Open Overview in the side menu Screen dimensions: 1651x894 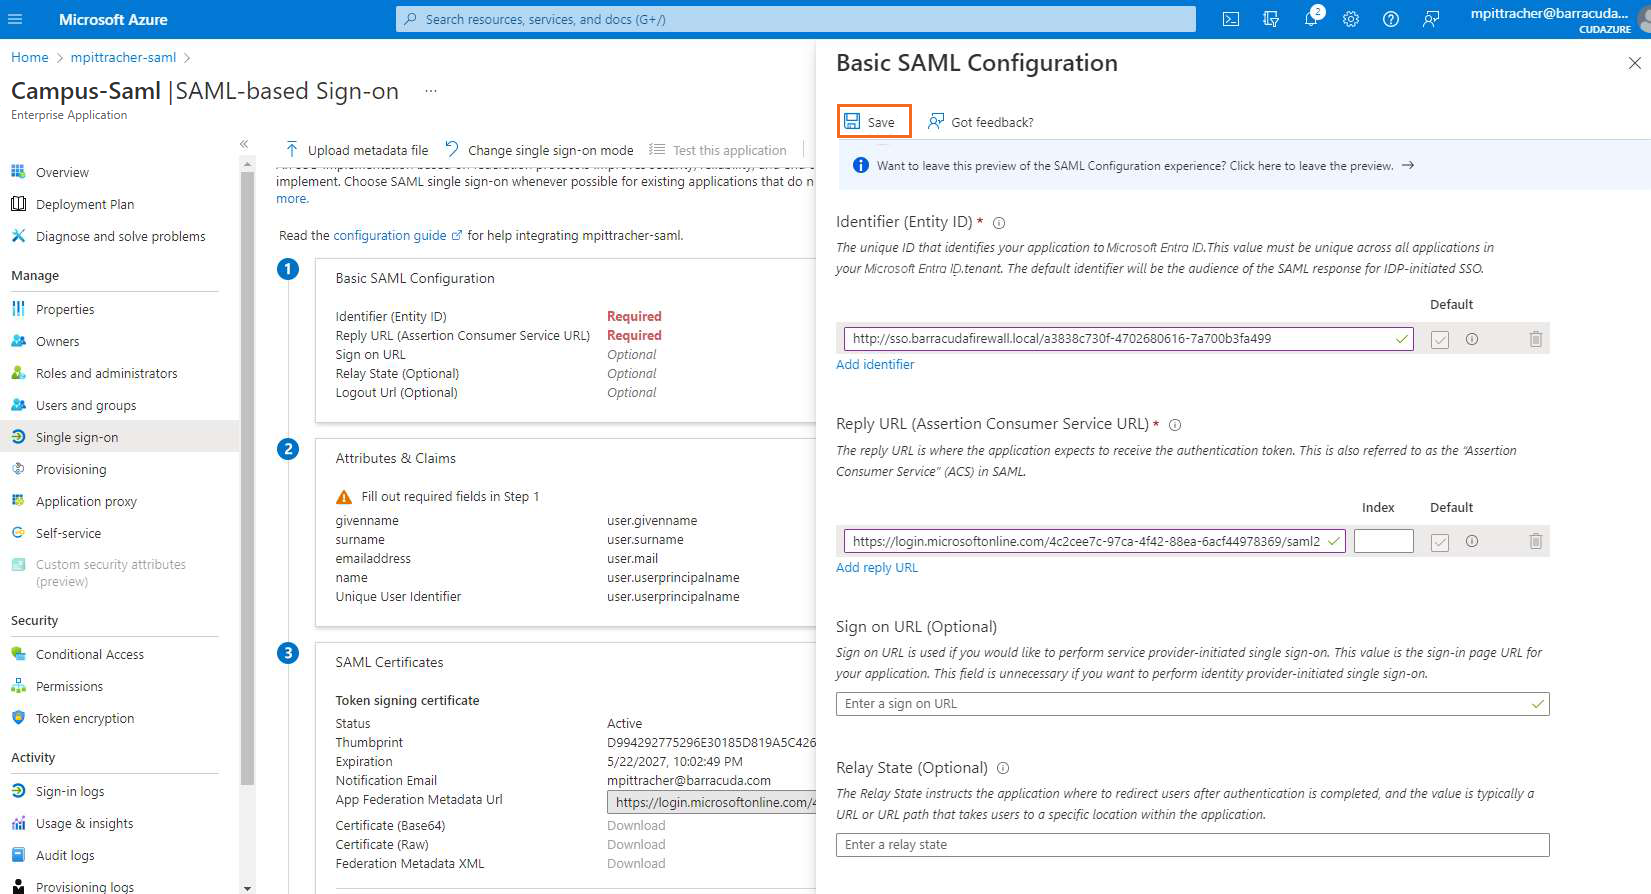(62, 172)
